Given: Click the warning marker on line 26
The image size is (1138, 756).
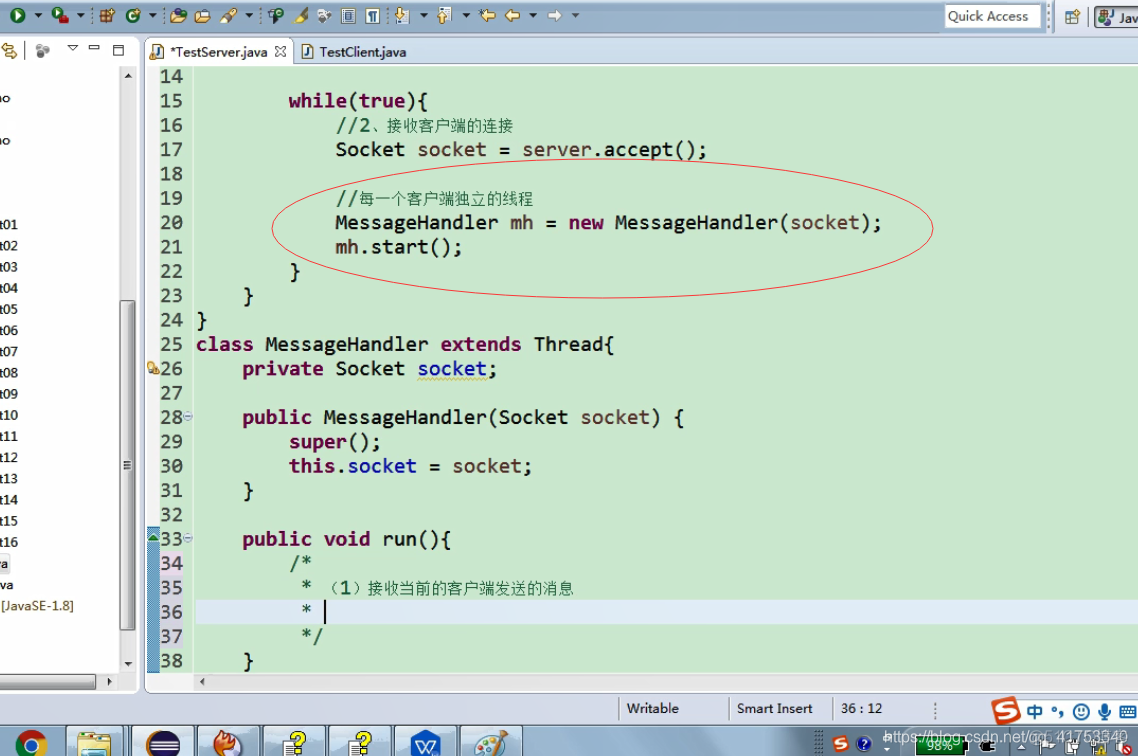Looking at the screenshot, I should coord(153,368).
